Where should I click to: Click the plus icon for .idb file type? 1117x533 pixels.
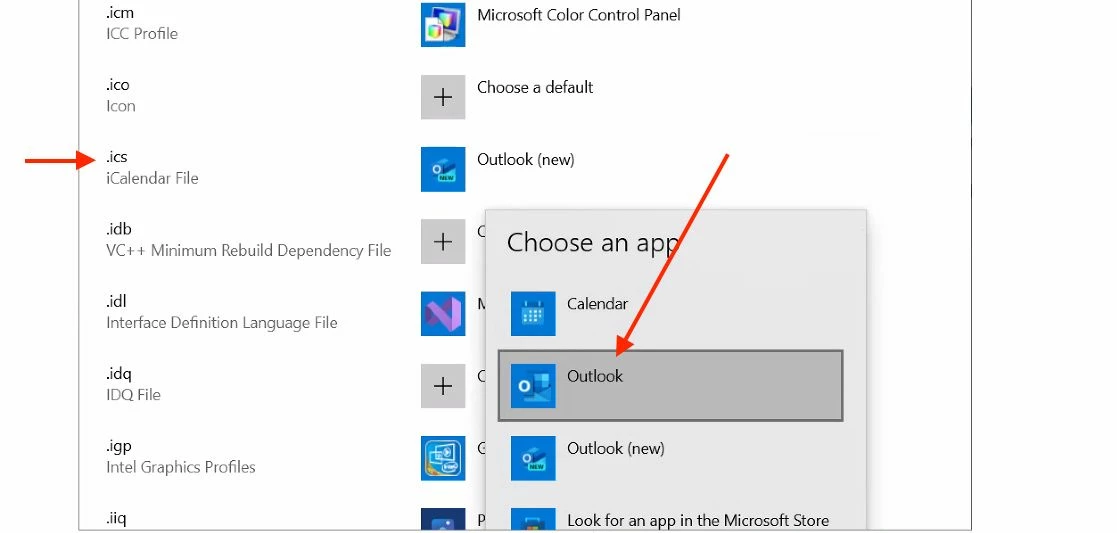(443, 242)
